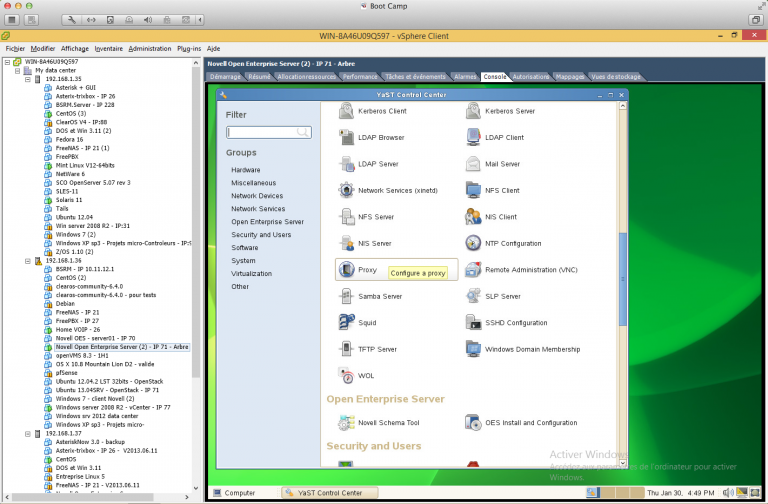
Task: Select the Solaris 11 VM in the tree
Action: pos(69,200)
